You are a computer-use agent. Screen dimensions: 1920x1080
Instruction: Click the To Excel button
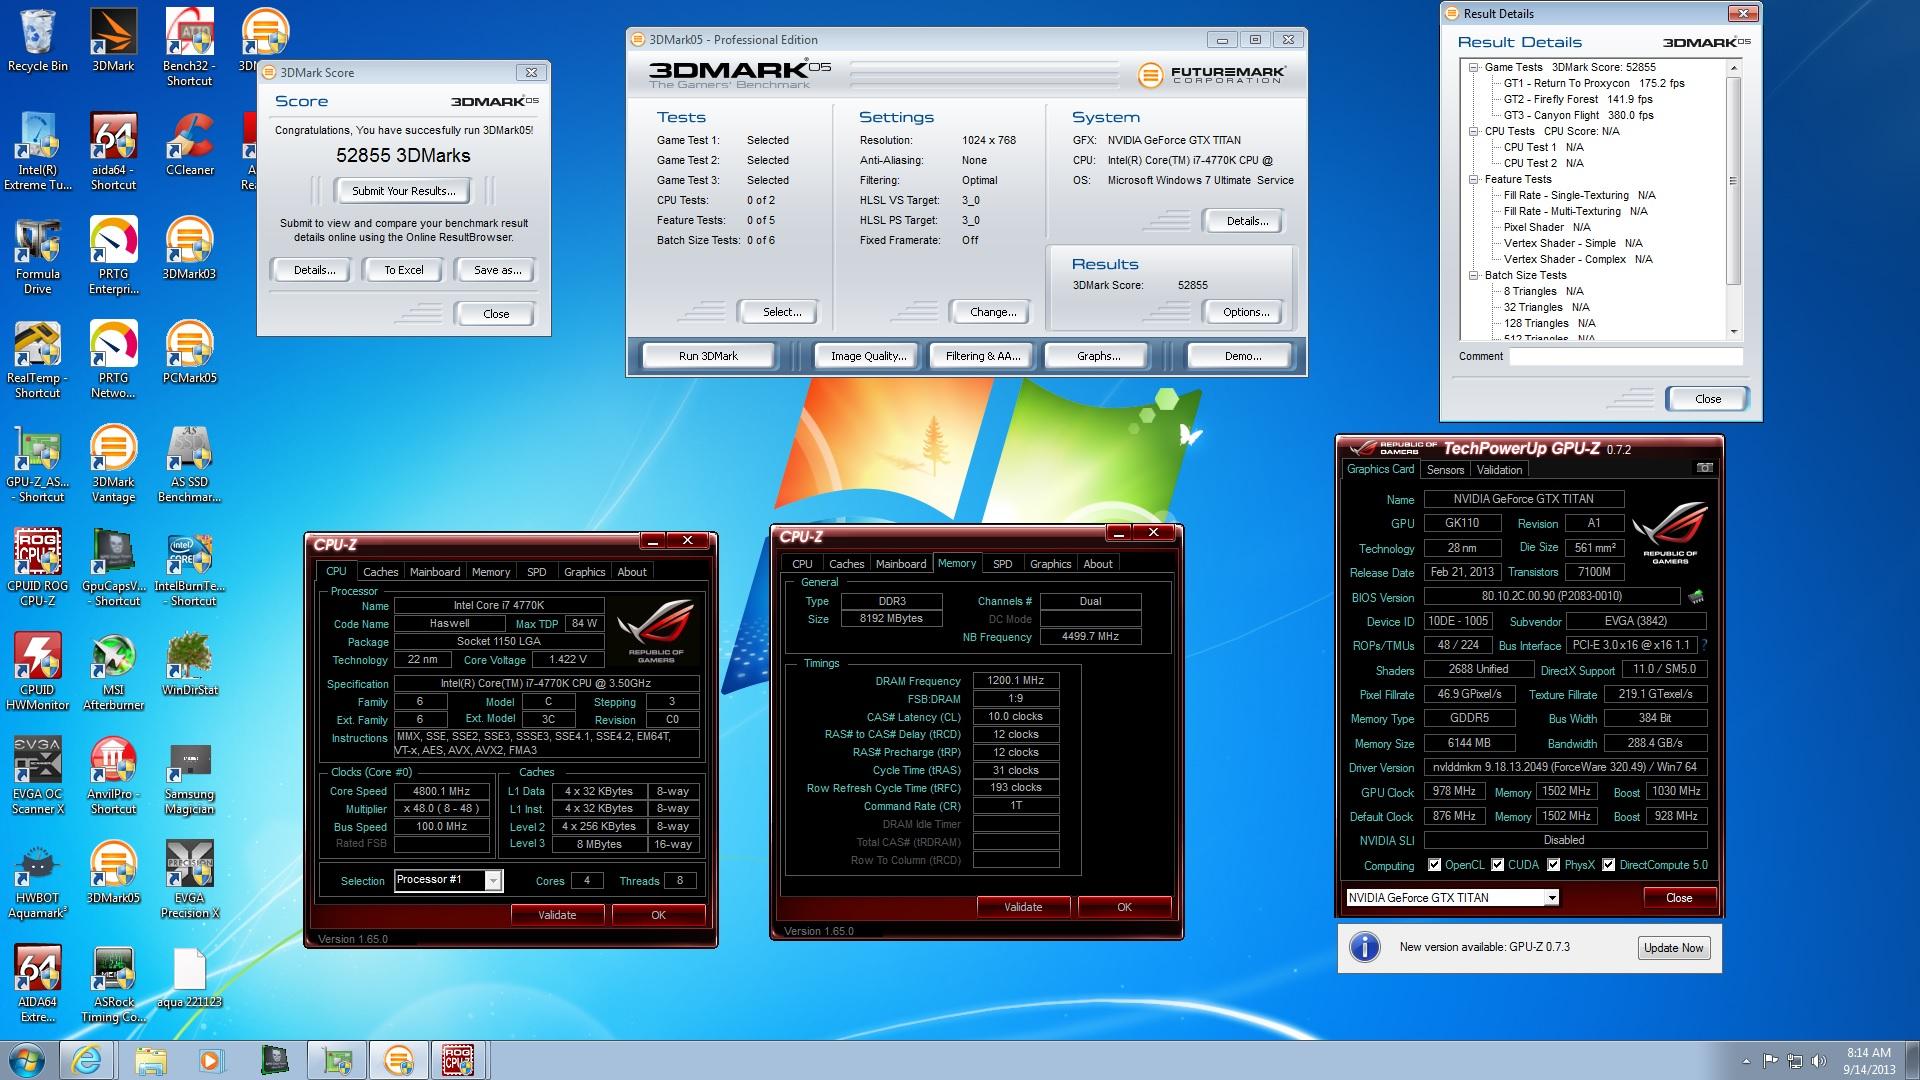[404, 270]
